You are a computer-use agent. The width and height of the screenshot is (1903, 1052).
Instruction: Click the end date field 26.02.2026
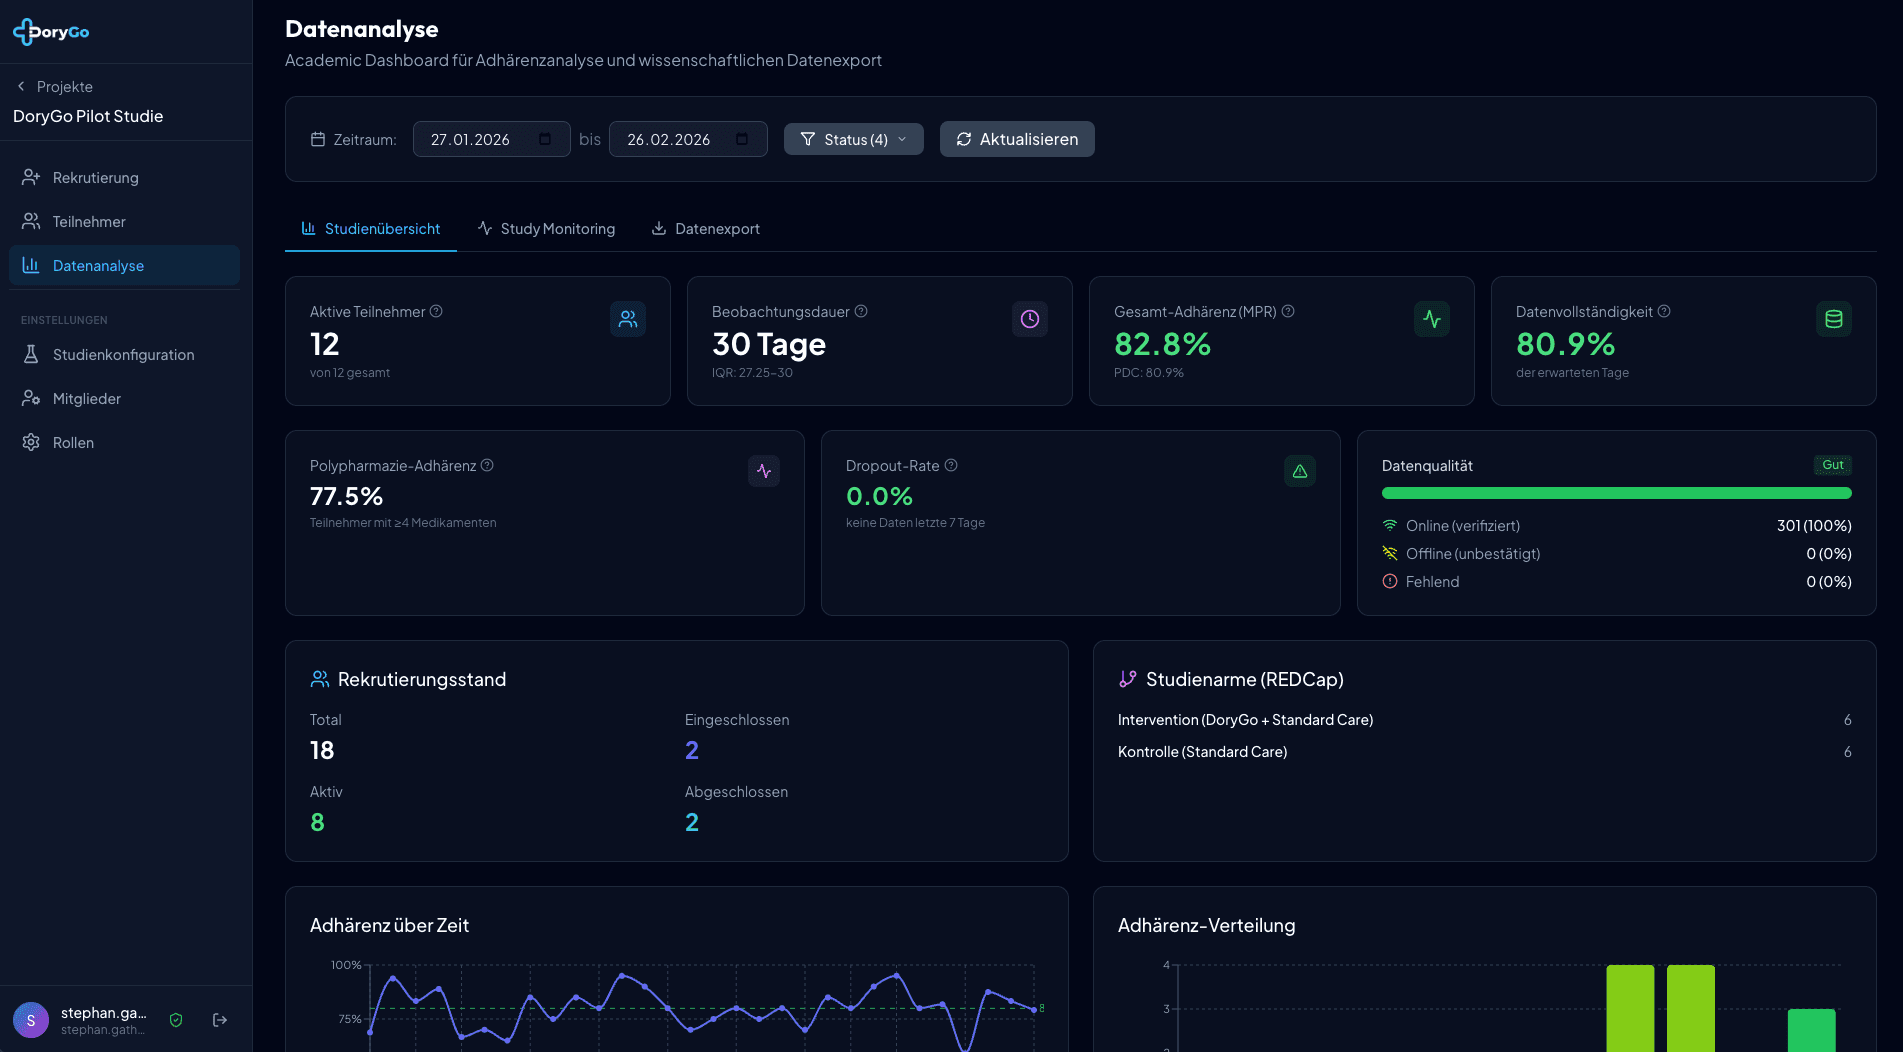tap(668, 140)
